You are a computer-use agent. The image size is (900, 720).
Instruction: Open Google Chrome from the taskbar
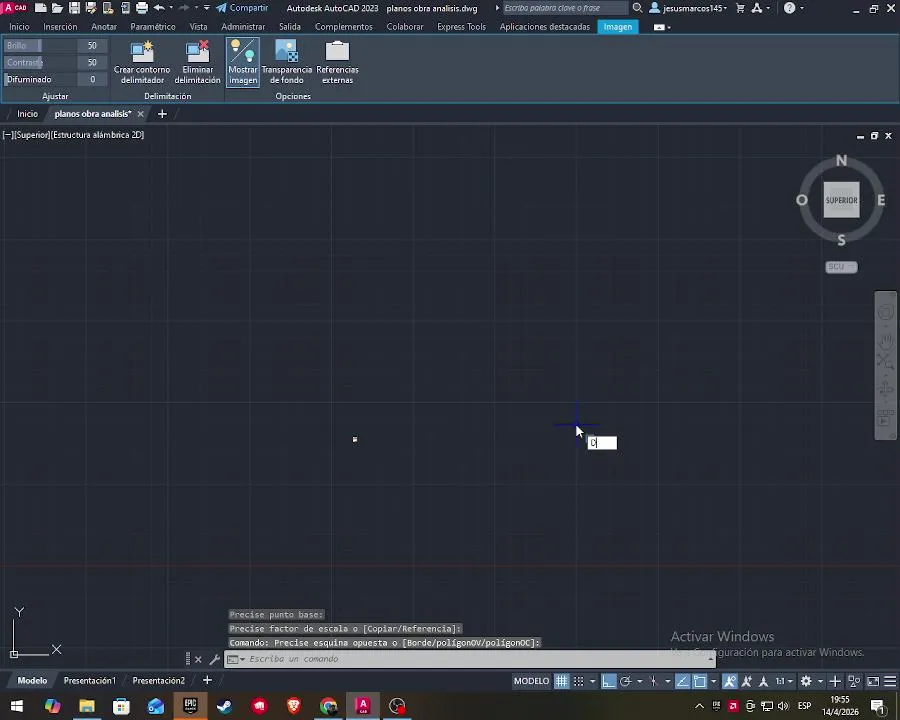click(328, 706)
